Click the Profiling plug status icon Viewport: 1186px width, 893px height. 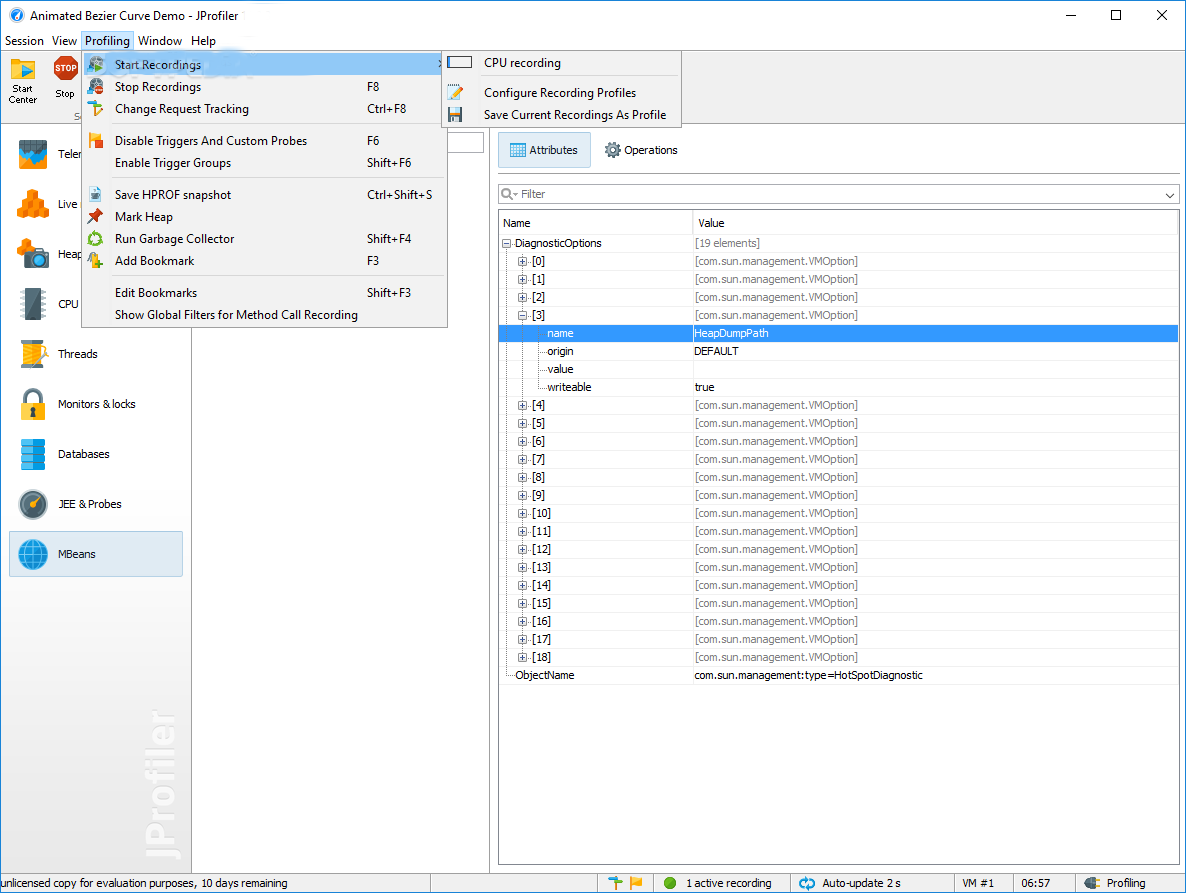1091,882
